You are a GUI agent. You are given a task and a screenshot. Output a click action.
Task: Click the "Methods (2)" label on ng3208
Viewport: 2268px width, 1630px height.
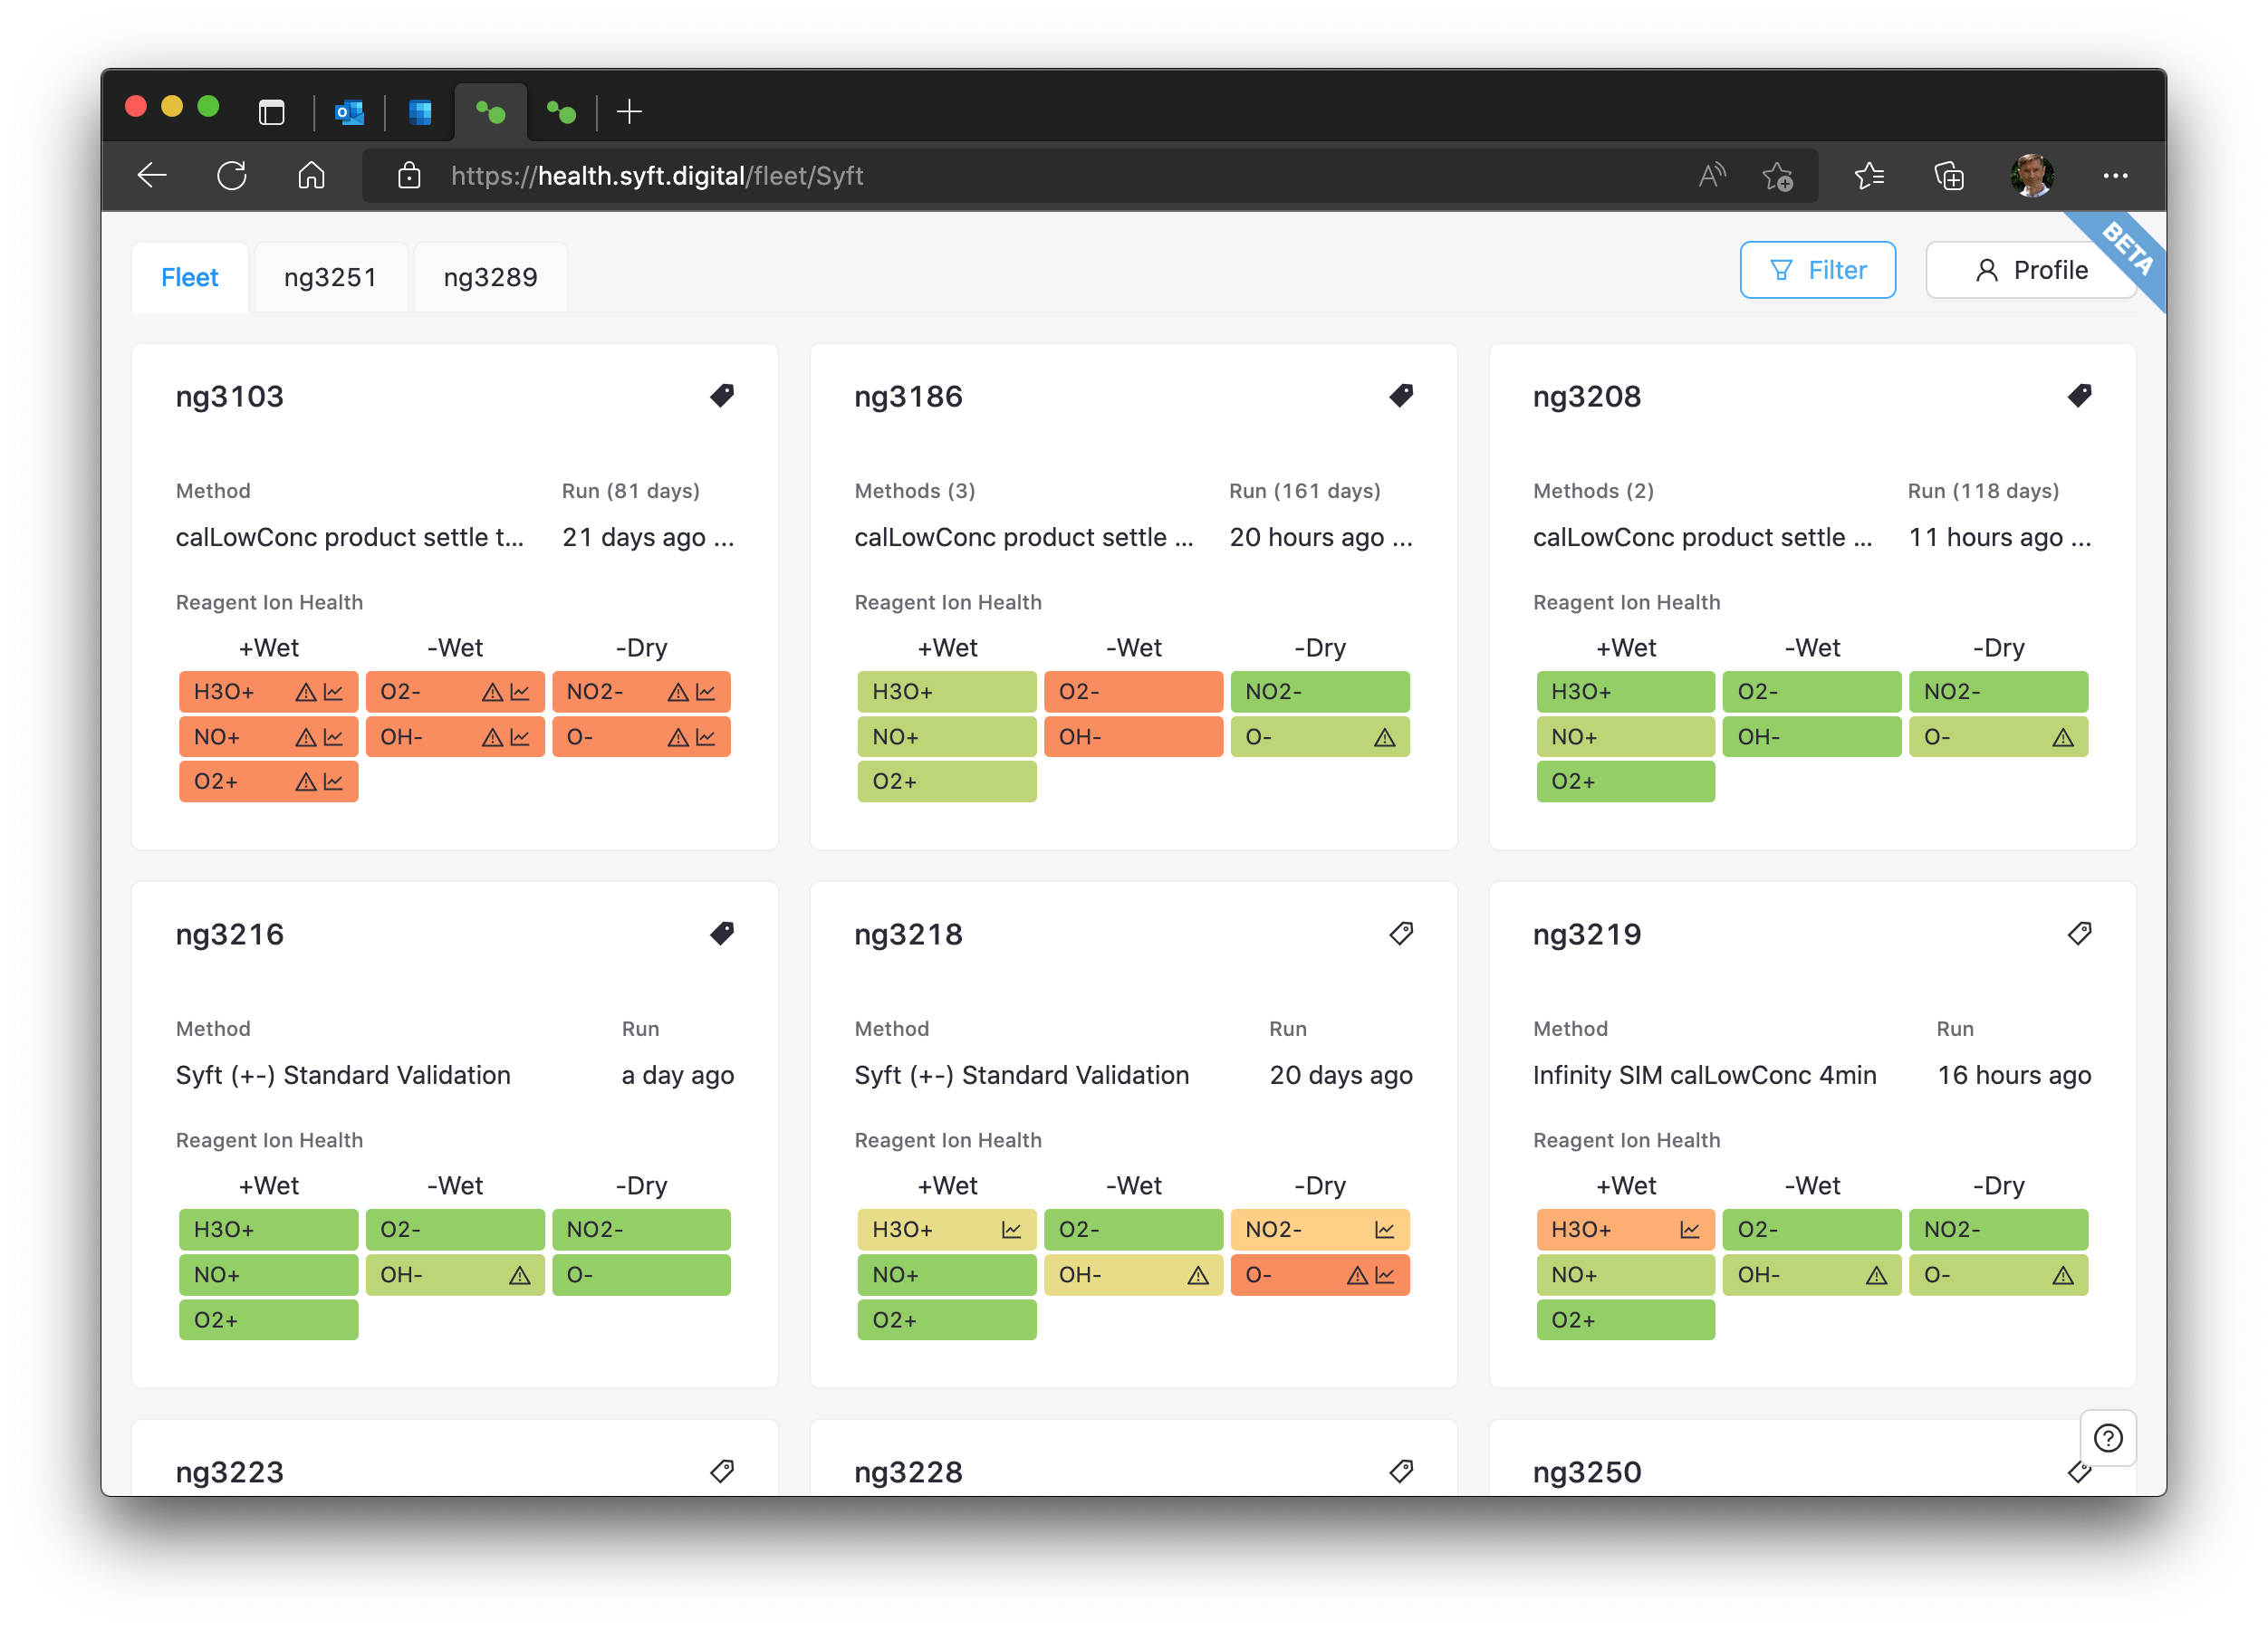coord(1593,491)
